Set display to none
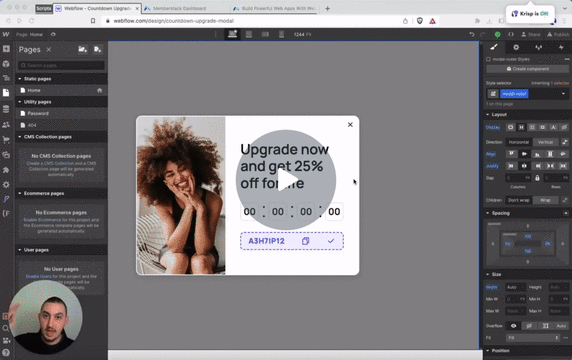 [x=564, y=127]
